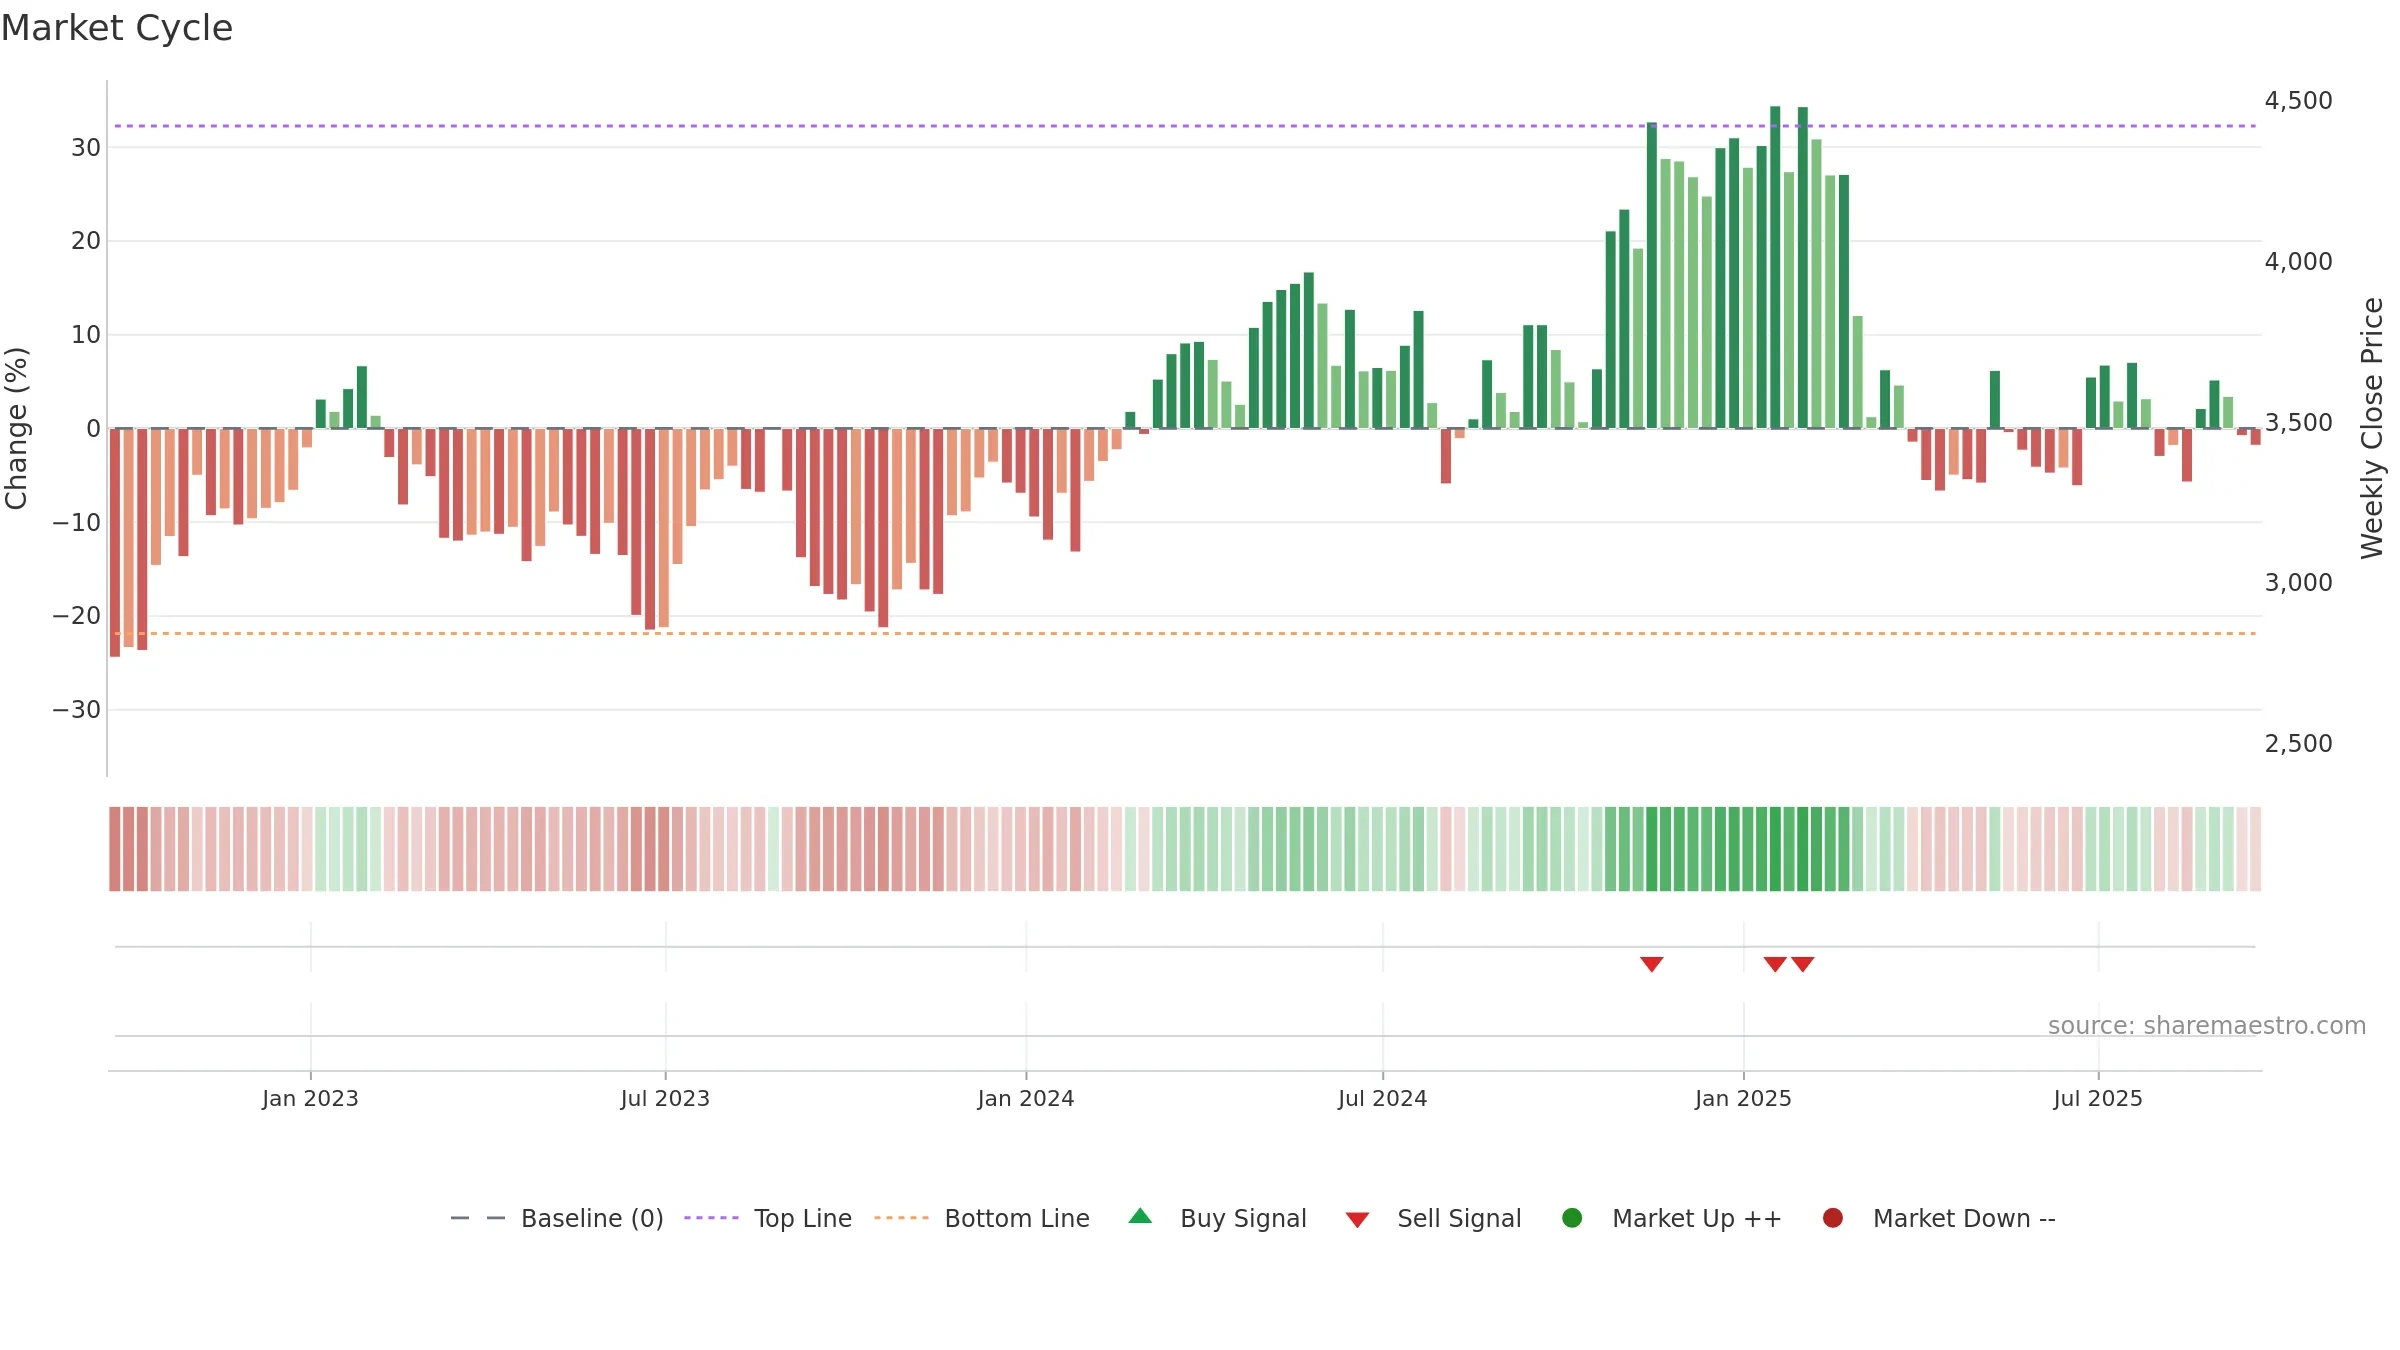Click the 3,500 price axis label
2400x1350 pixels.
pyautogui.click(x=2298, y=422)
